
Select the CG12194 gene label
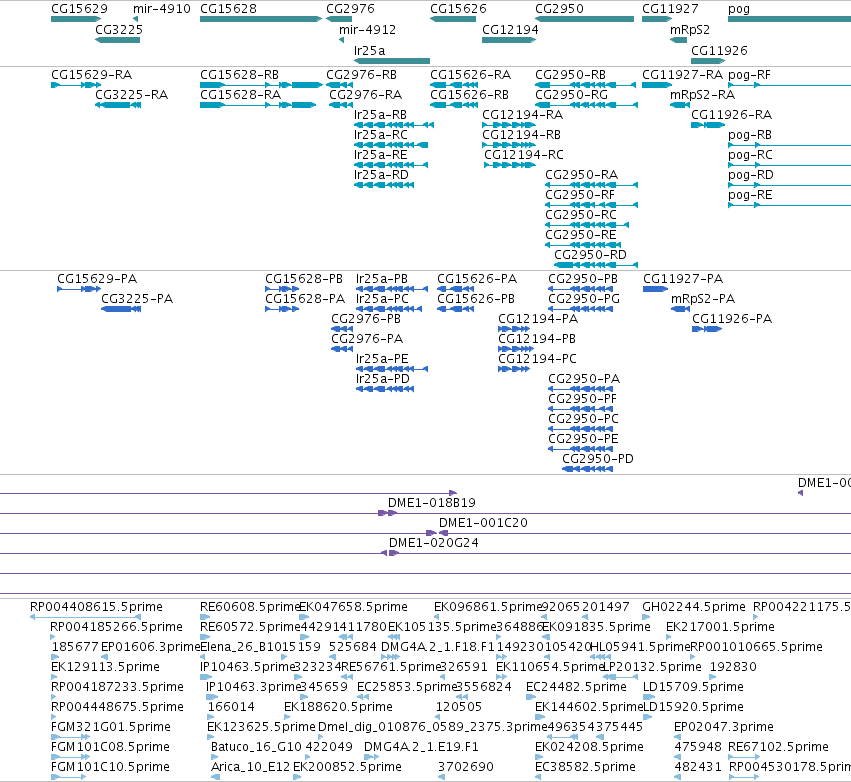510,29
